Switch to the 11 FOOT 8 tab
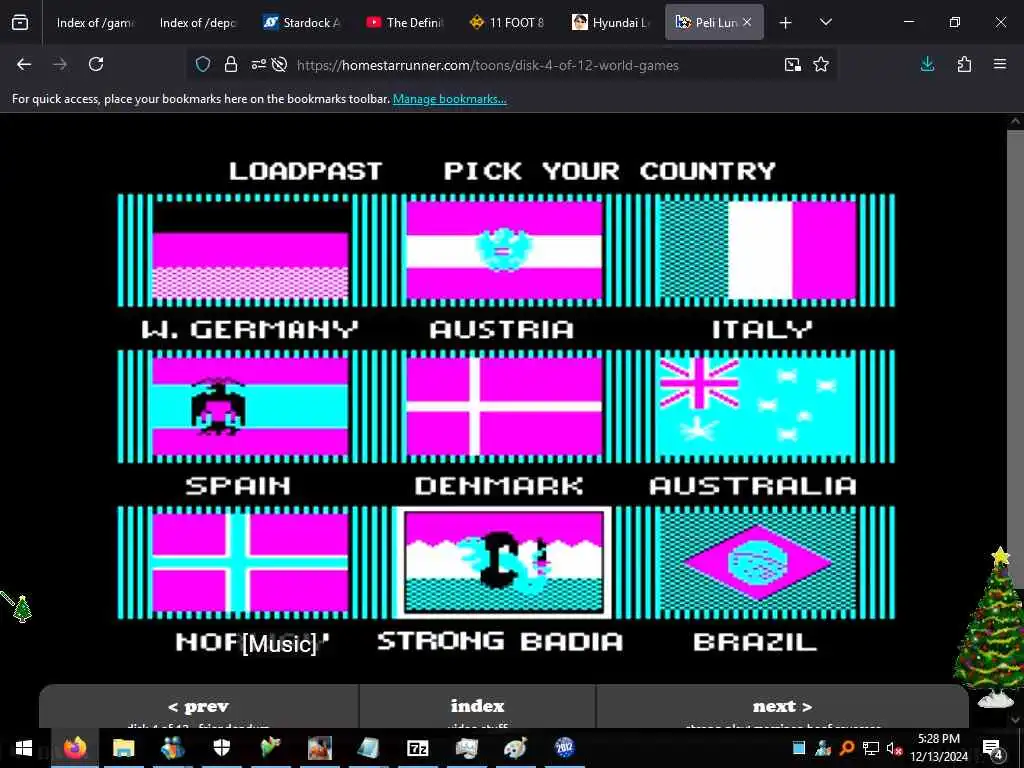Image resolution: width=1024 pixels, height=768 pixels. [x=508, y=23]
